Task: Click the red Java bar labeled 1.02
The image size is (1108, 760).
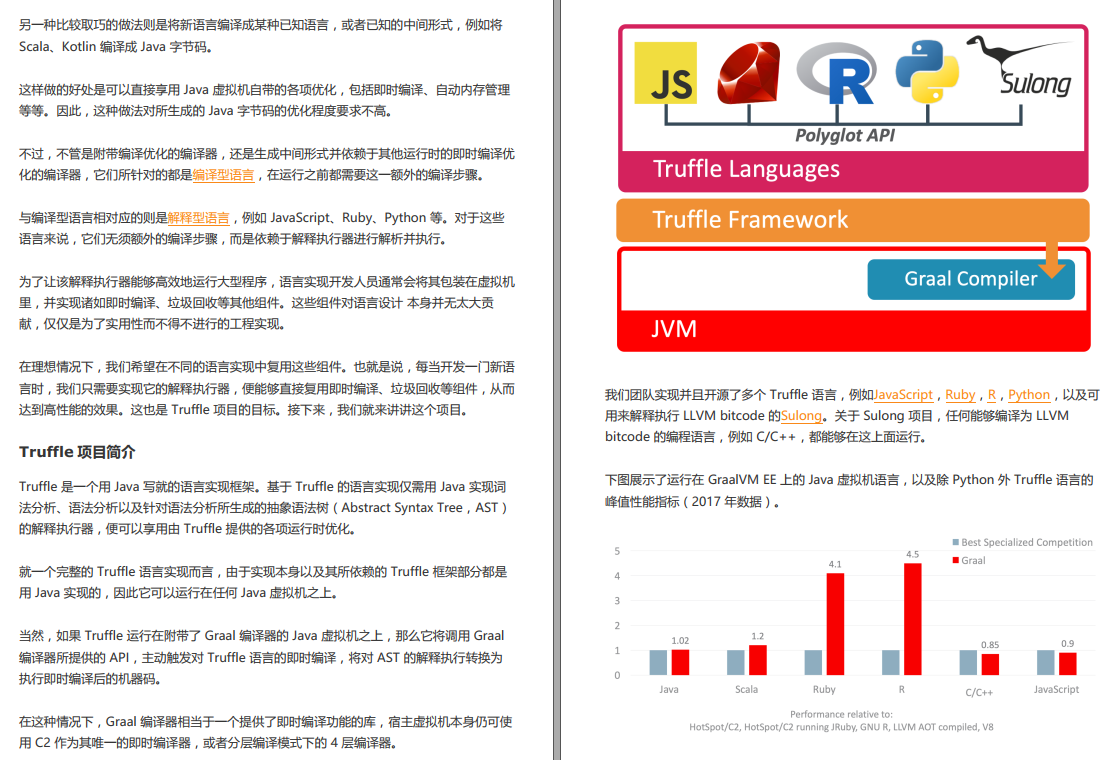Action: (680, 662)
